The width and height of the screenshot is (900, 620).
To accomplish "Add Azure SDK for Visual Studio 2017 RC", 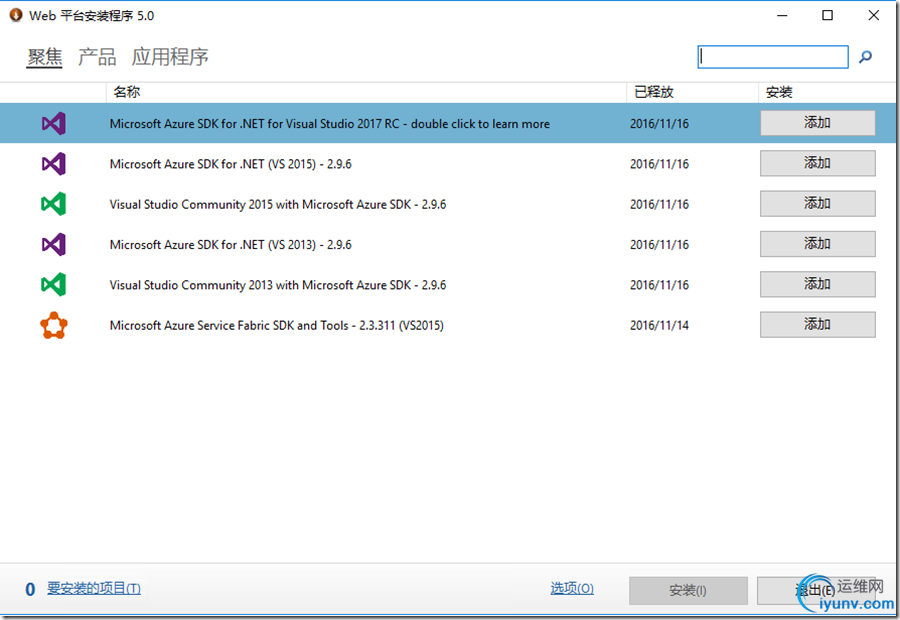I will [817, 123].
